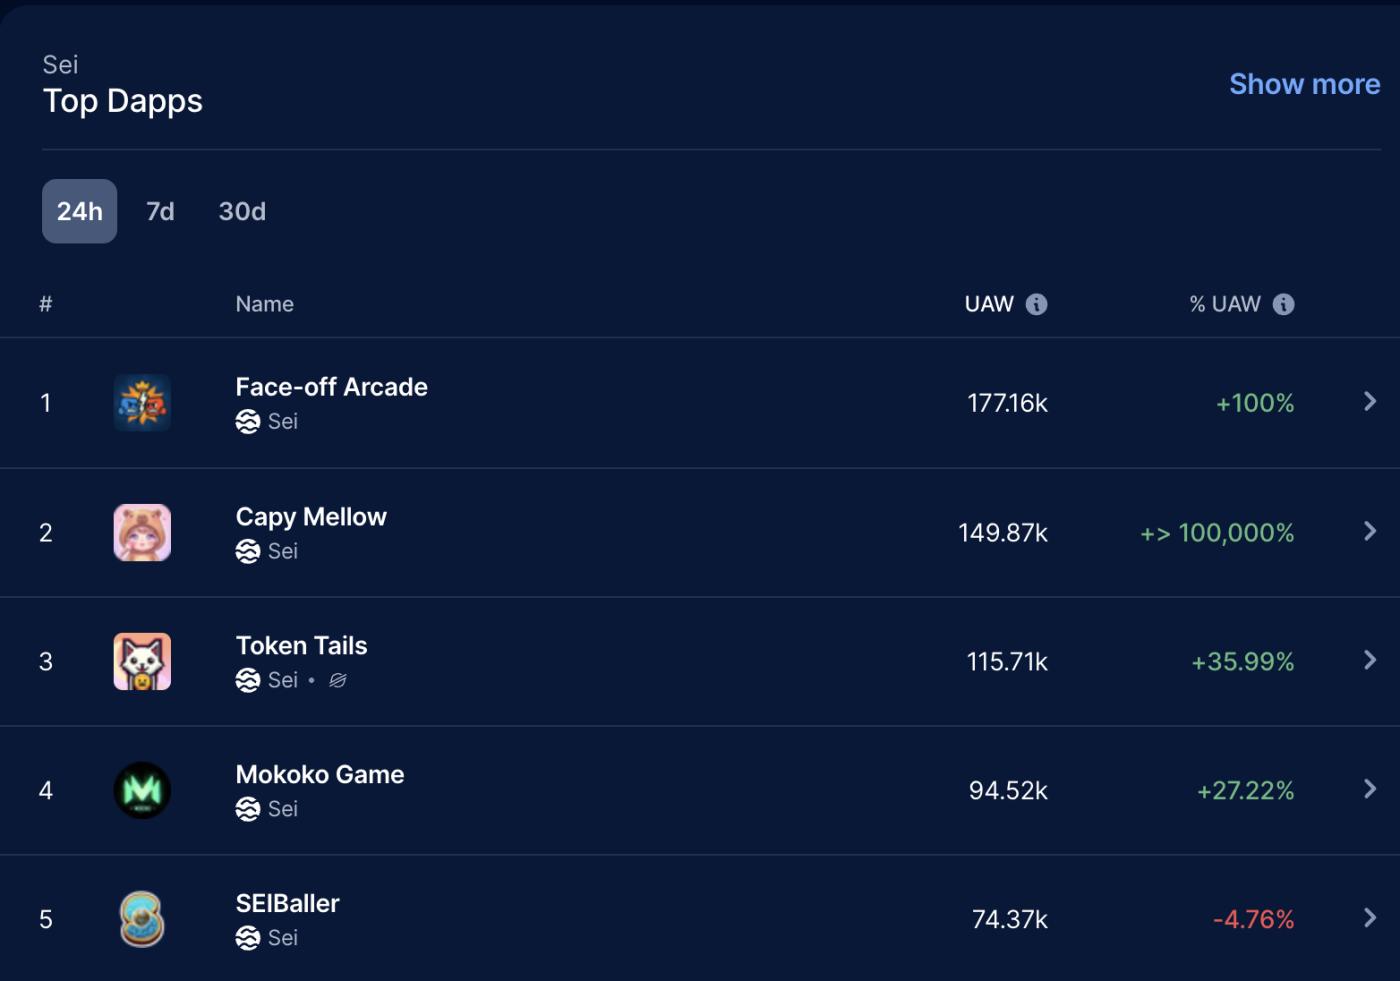This screenshot has height=981, width=1400.
Task: Click the Face-off Arcade dapp icon
Action: [142, 403]
